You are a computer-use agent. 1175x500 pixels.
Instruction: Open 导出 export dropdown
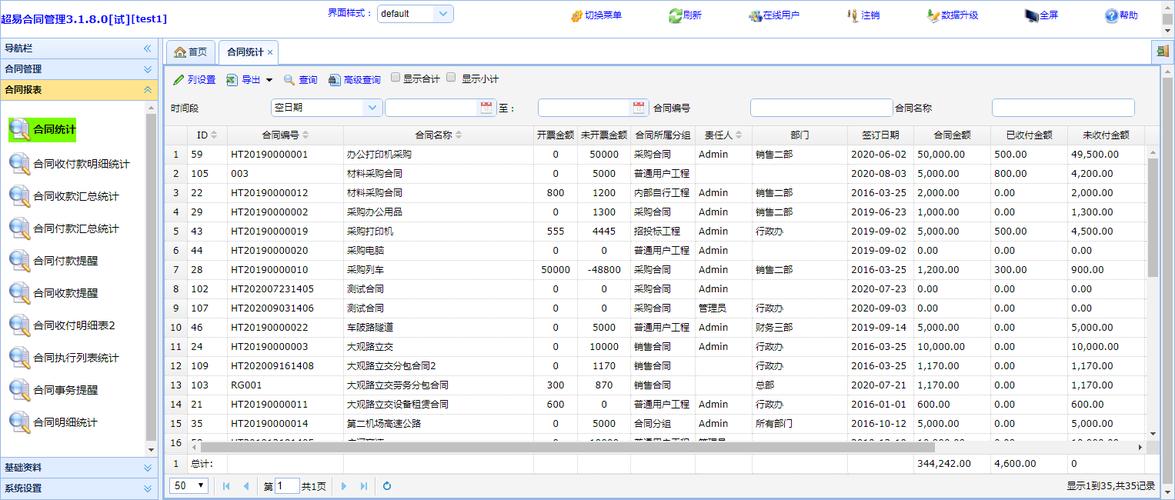click(250, 79)
